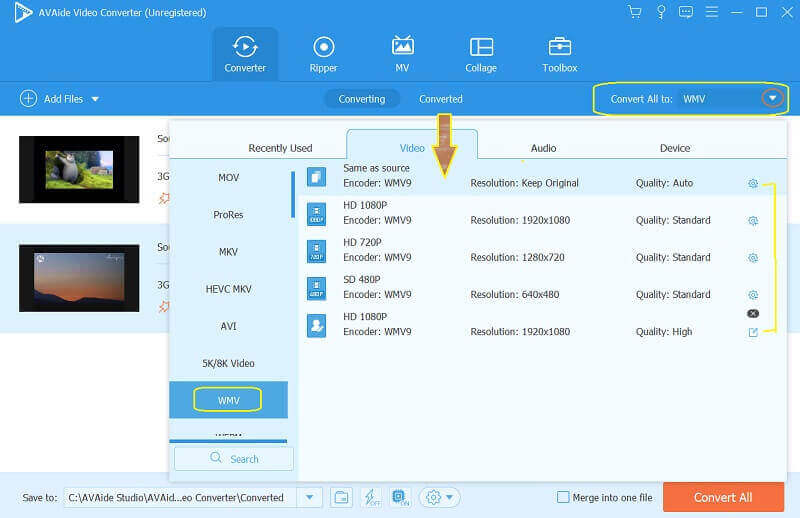The height and width of the screenshot is (518, 800).
Task: Click Quality: Auto text
Action: coord(664,183)
